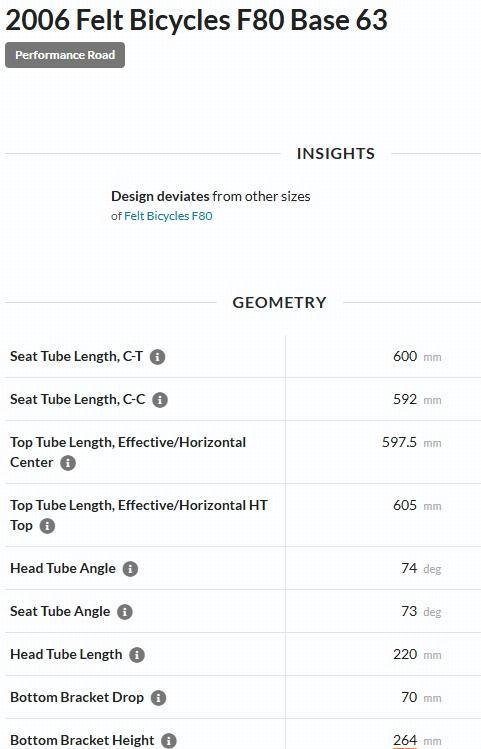Select the 597.5 mm top tube value
The width and height of the screenshot is (481, 749).
412,442
